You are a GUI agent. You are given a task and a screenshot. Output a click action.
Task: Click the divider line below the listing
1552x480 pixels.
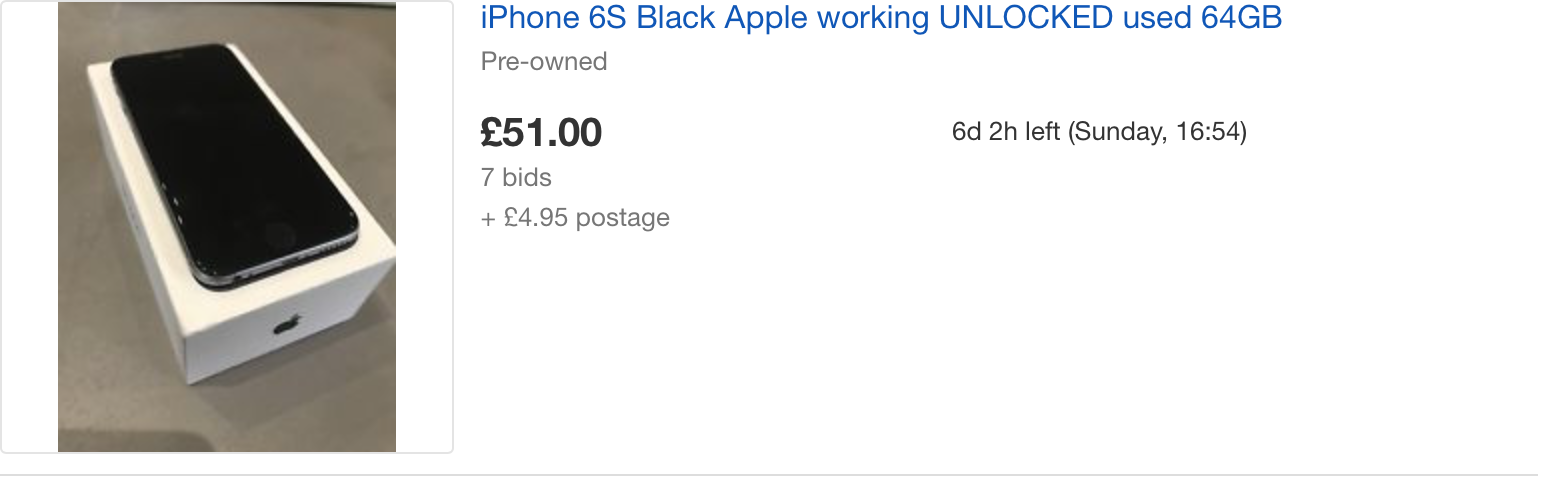768,474
